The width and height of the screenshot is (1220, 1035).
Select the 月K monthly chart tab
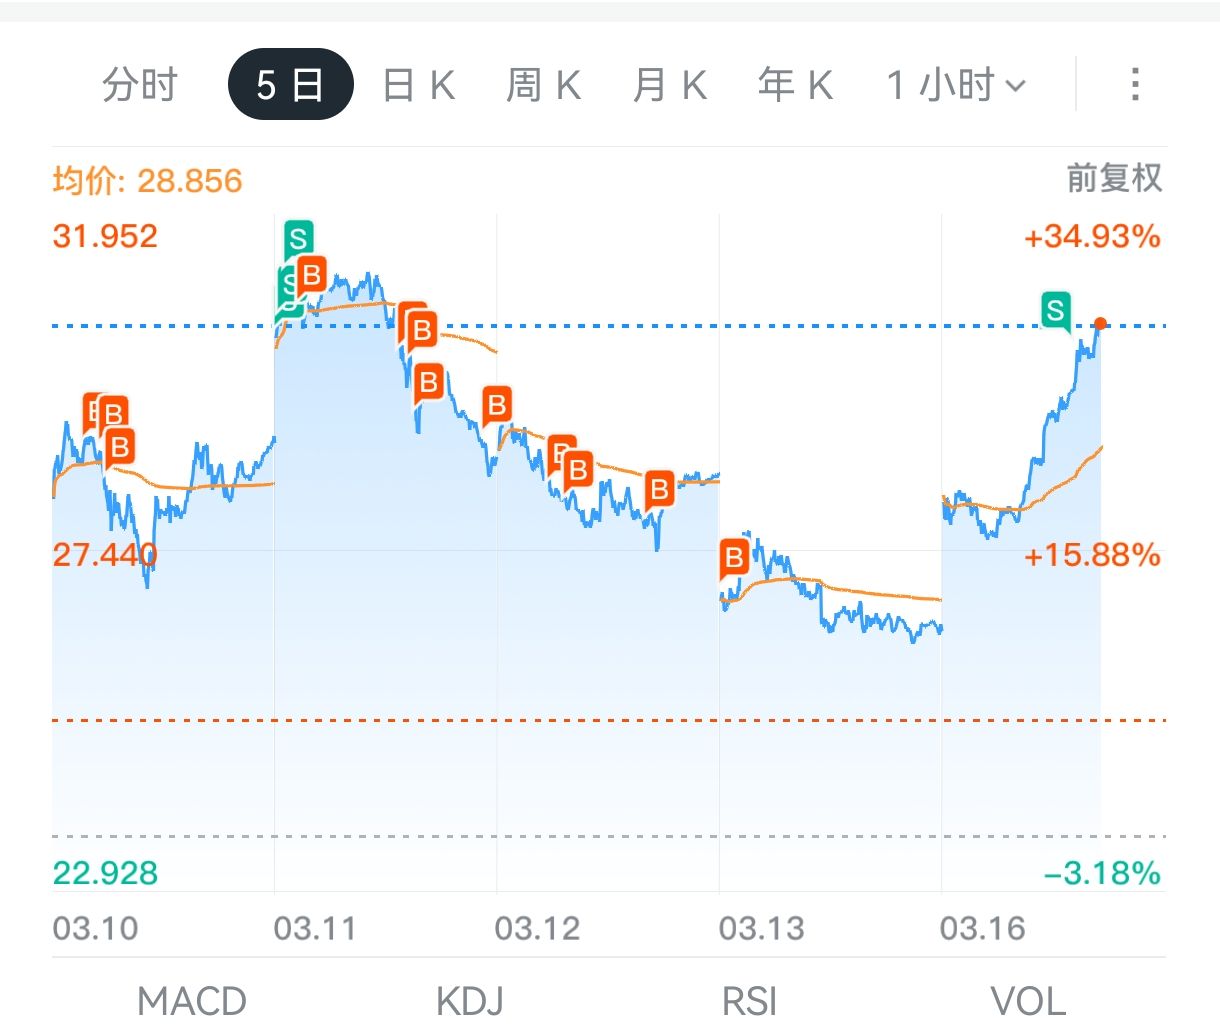coord(670,85)
